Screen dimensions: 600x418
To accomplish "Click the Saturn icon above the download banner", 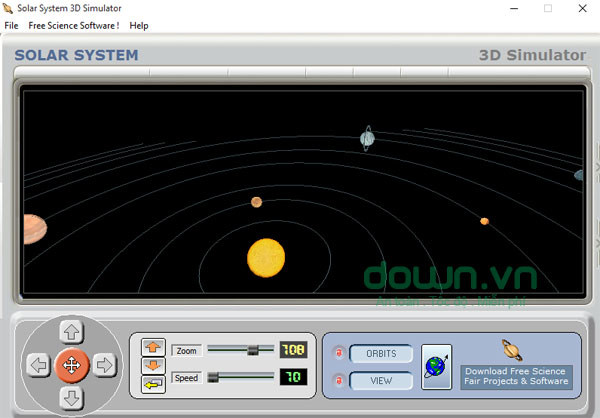I will pyautogui.click(x=512, y=350).
